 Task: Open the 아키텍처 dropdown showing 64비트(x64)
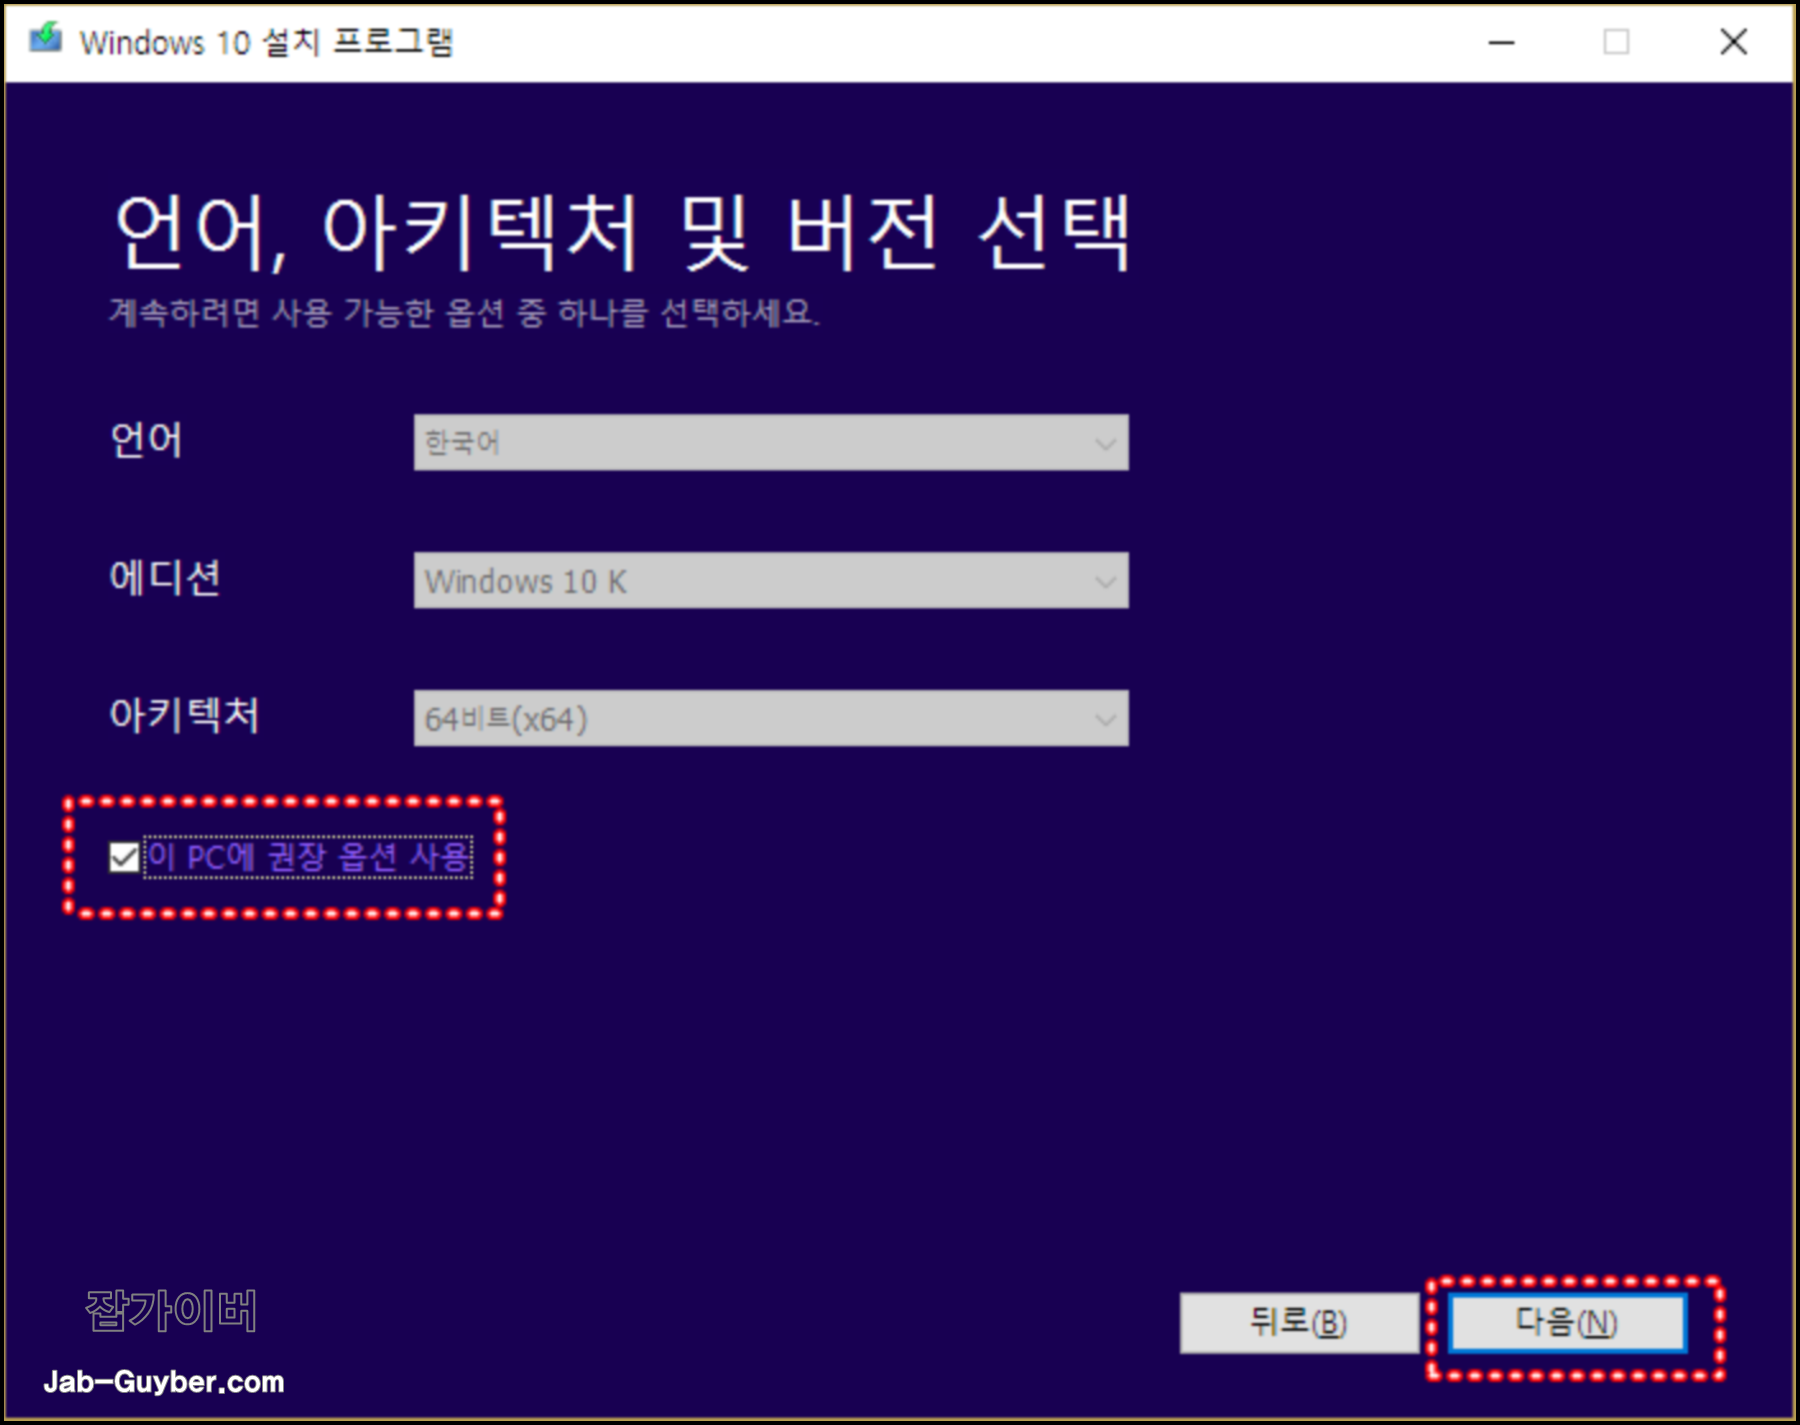(771, 718)
